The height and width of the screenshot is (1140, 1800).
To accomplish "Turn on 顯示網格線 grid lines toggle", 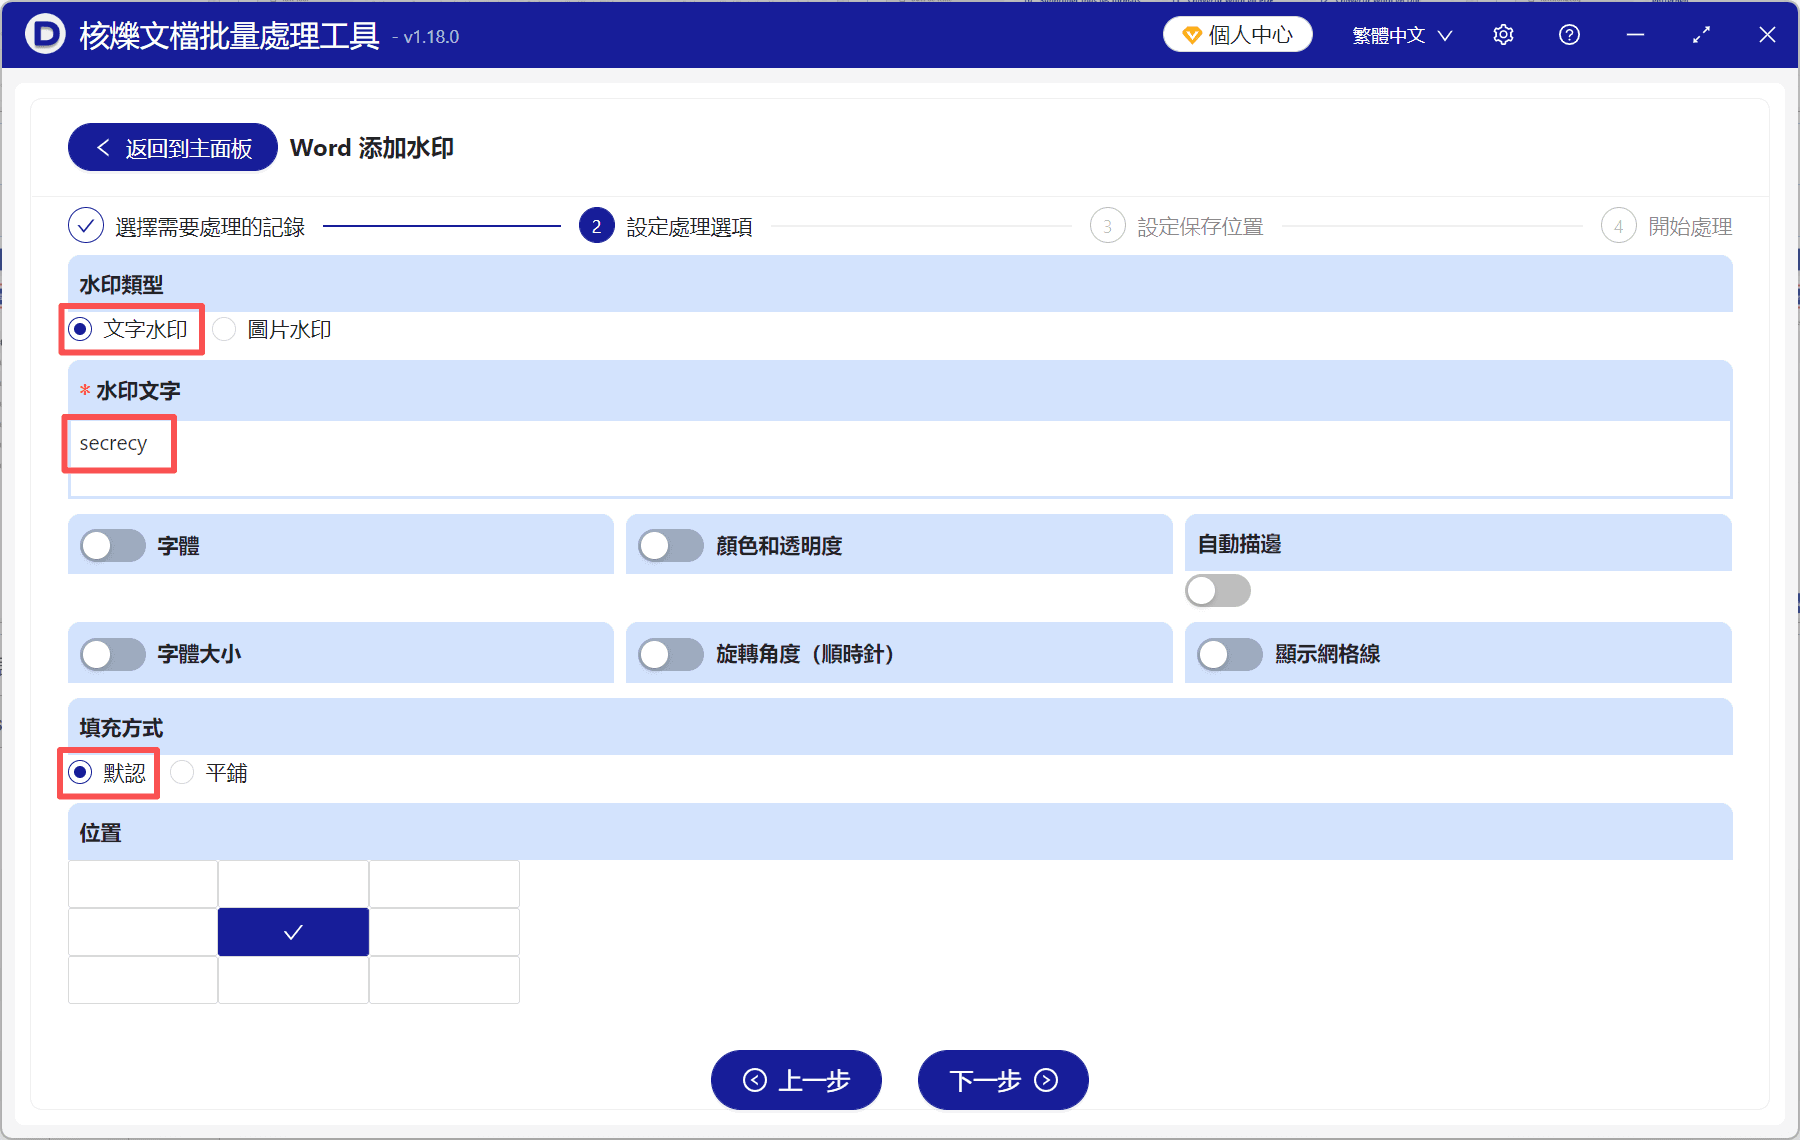I will click(x=1229, y=654).
